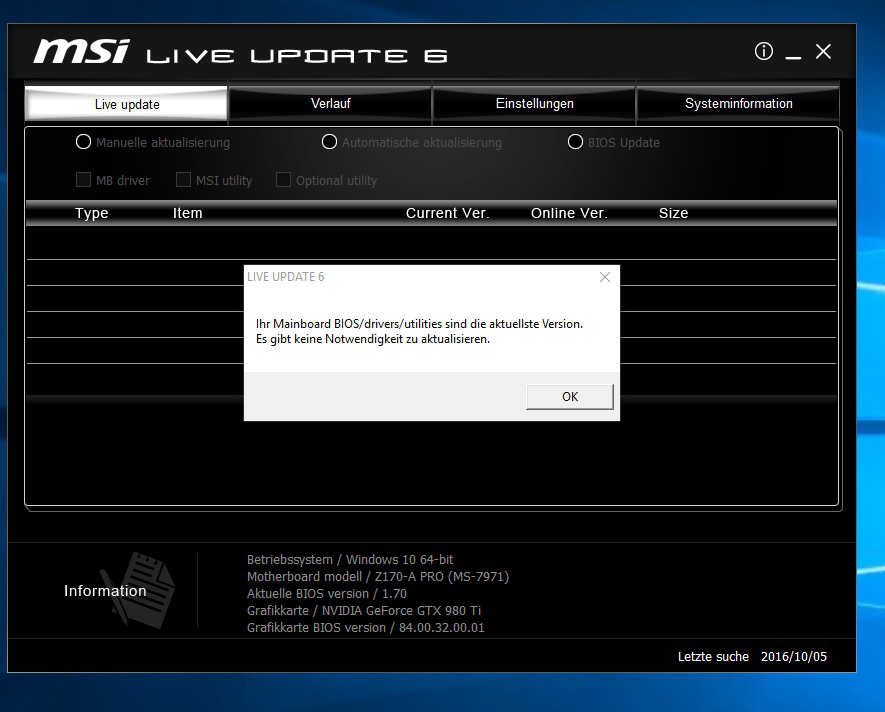Screen dimensions: 885x712
Task: Click 'Aktuelle BIOS version / 1.70' text
Action: pyautogui.click(x=327, y=593)
